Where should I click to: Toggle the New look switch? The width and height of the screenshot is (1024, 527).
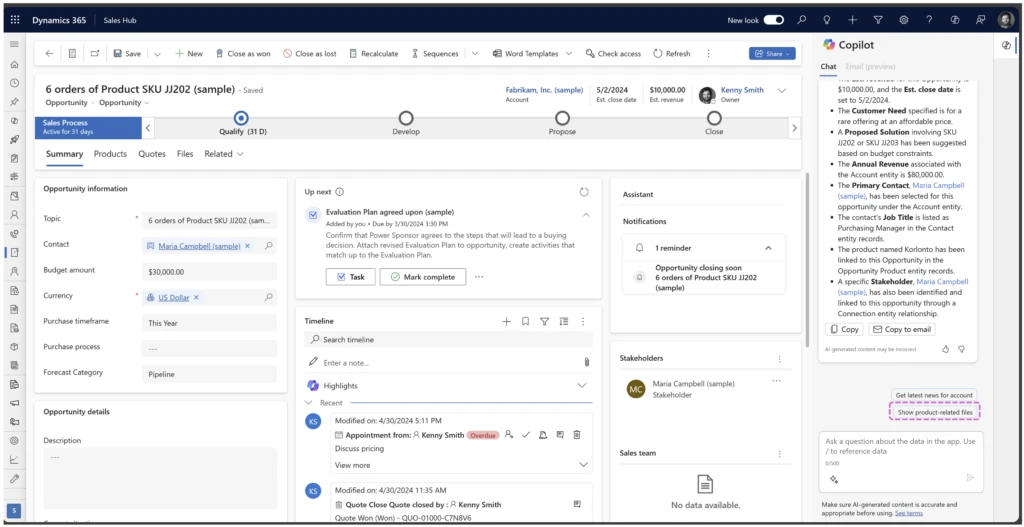[x=773, y=20]
